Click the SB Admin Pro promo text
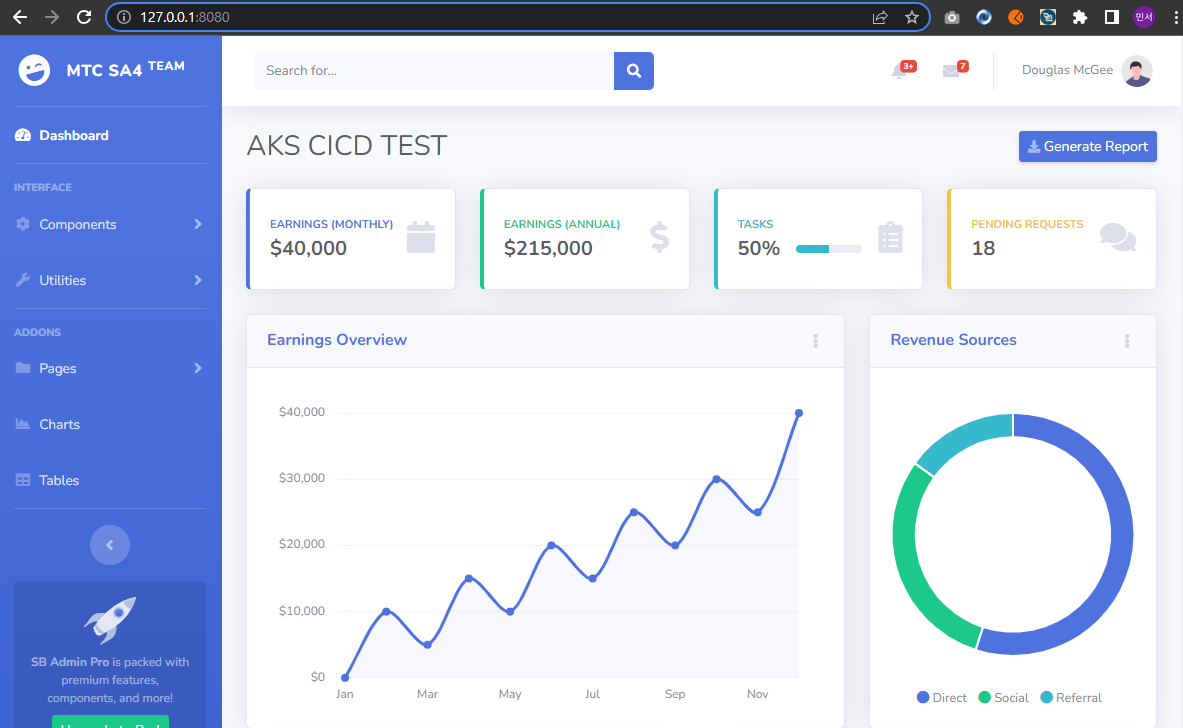Screen dimensions: 1183x728 (110, 680)
